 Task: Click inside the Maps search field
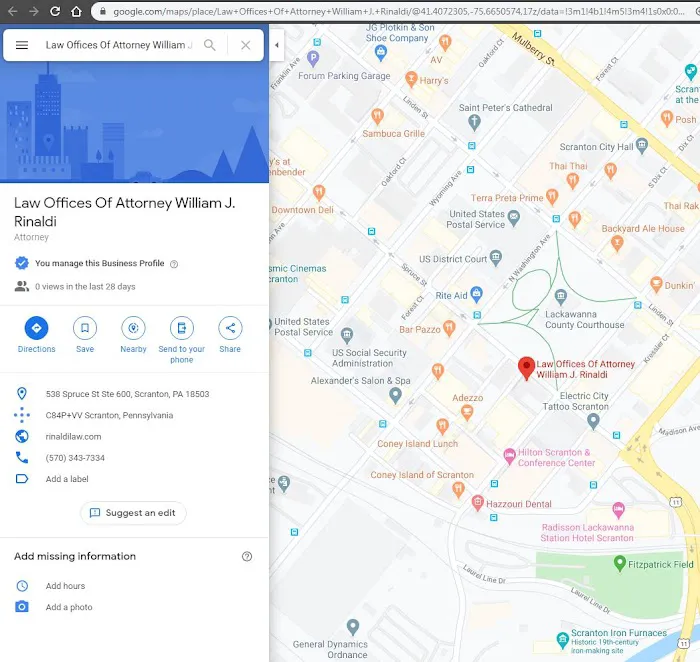pyautogui.click(x=115, y=45)
